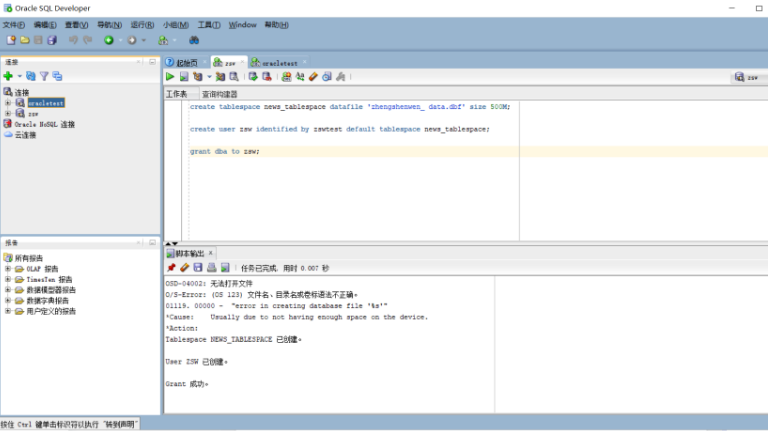Click the 'grant dba to zsw;' line in editor

(x=225, y=151)
